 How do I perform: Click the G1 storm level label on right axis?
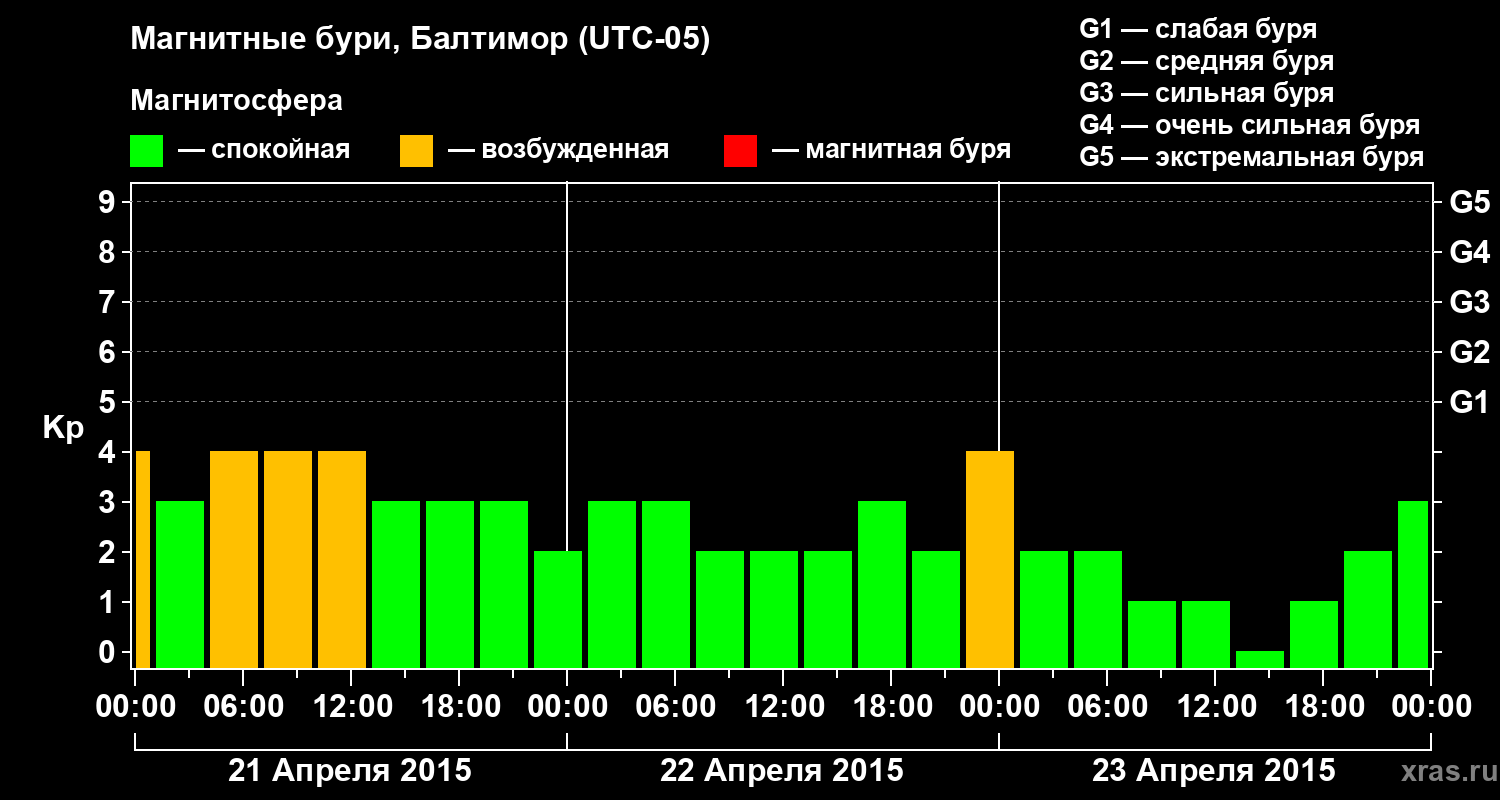pyautogui.click(x=1469, y=402)
